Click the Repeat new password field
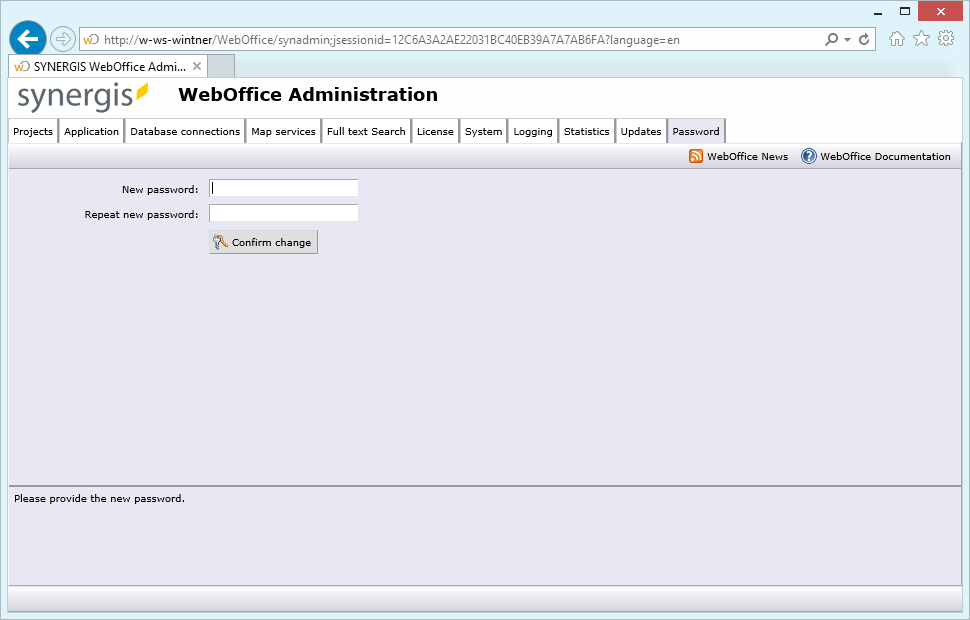 click(x=283, y=213)
